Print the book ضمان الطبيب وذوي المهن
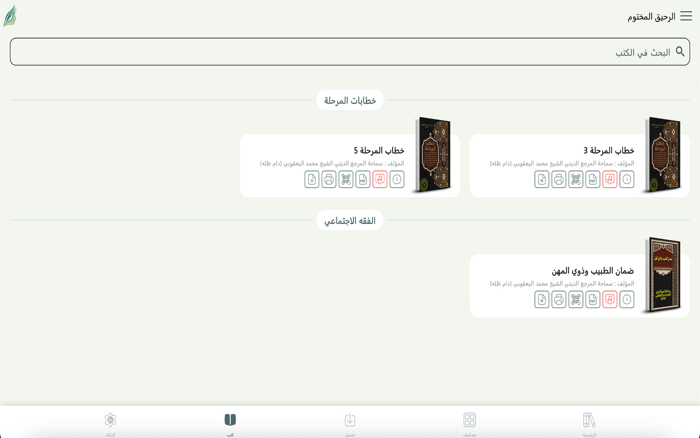 coord(558,300)
